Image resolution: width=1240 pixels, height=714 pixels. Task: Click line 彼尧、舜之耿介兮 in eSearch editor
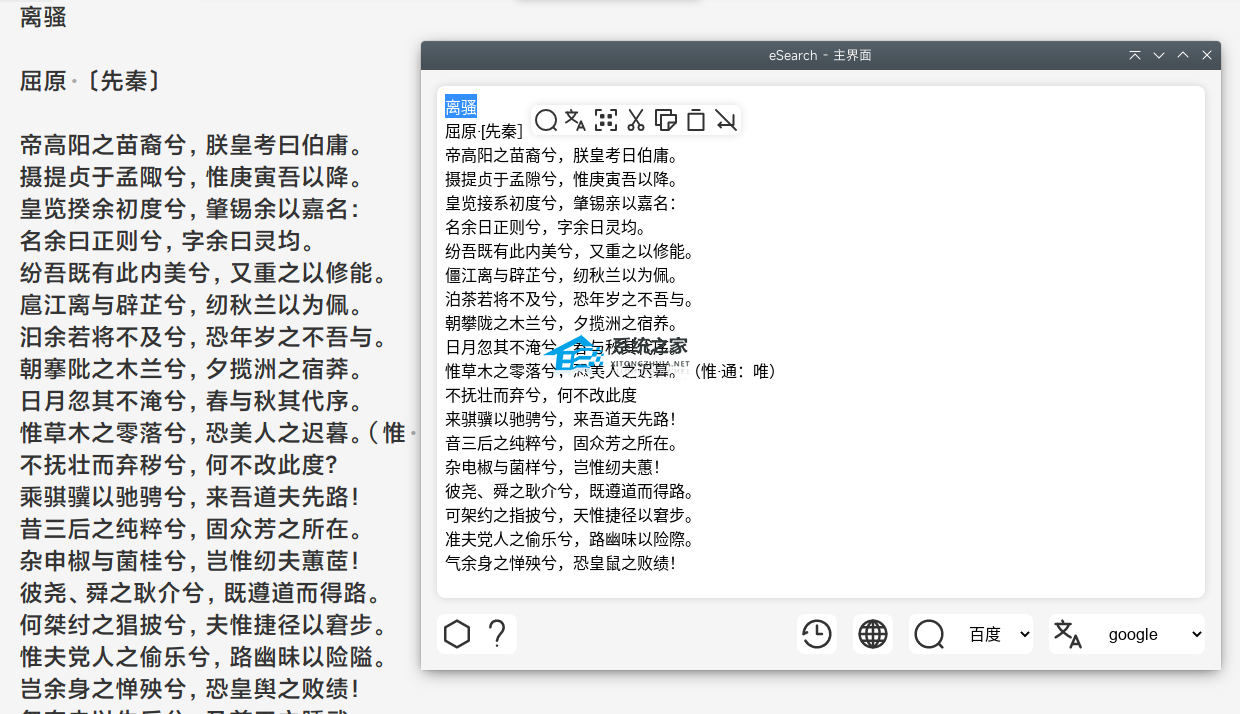pyautogui.click(x=570, y=491)
